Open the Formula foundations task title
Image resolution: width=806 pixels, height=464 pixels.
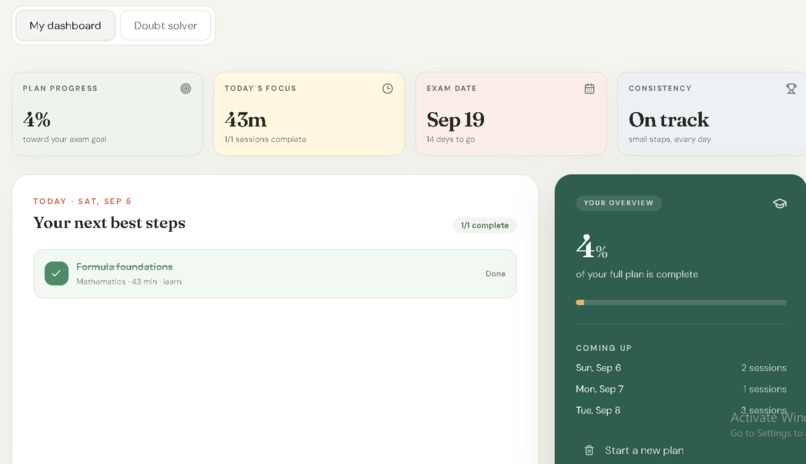[124, 267]
